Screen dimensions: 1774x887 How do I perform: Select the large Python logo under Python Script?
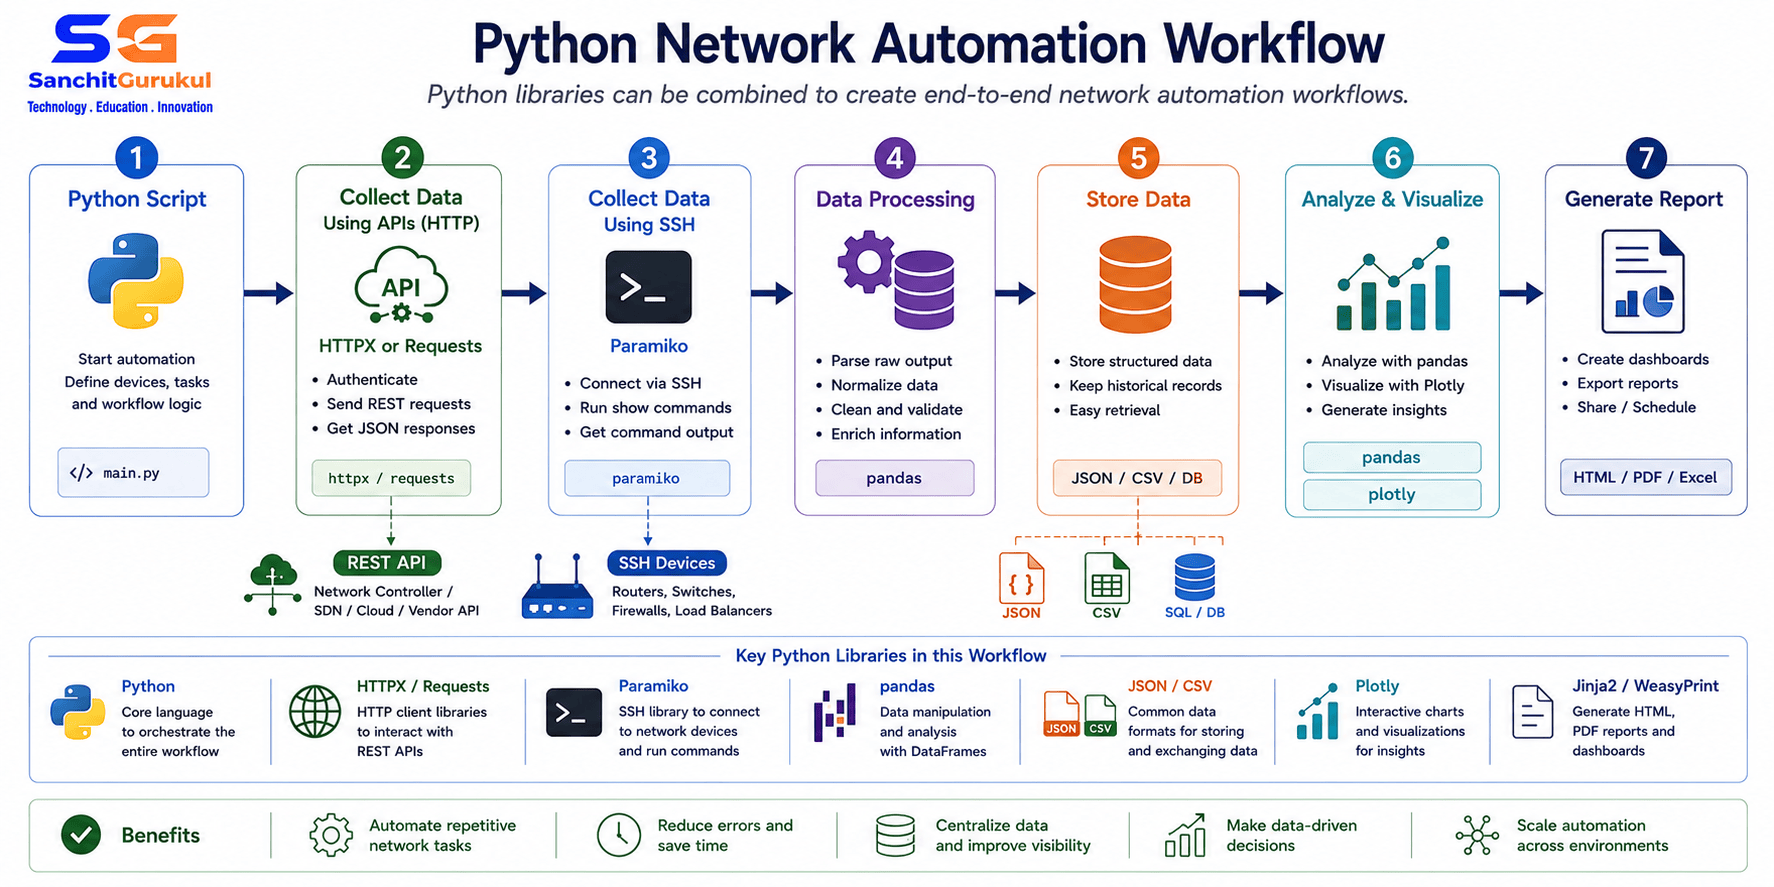click(136, 281)
